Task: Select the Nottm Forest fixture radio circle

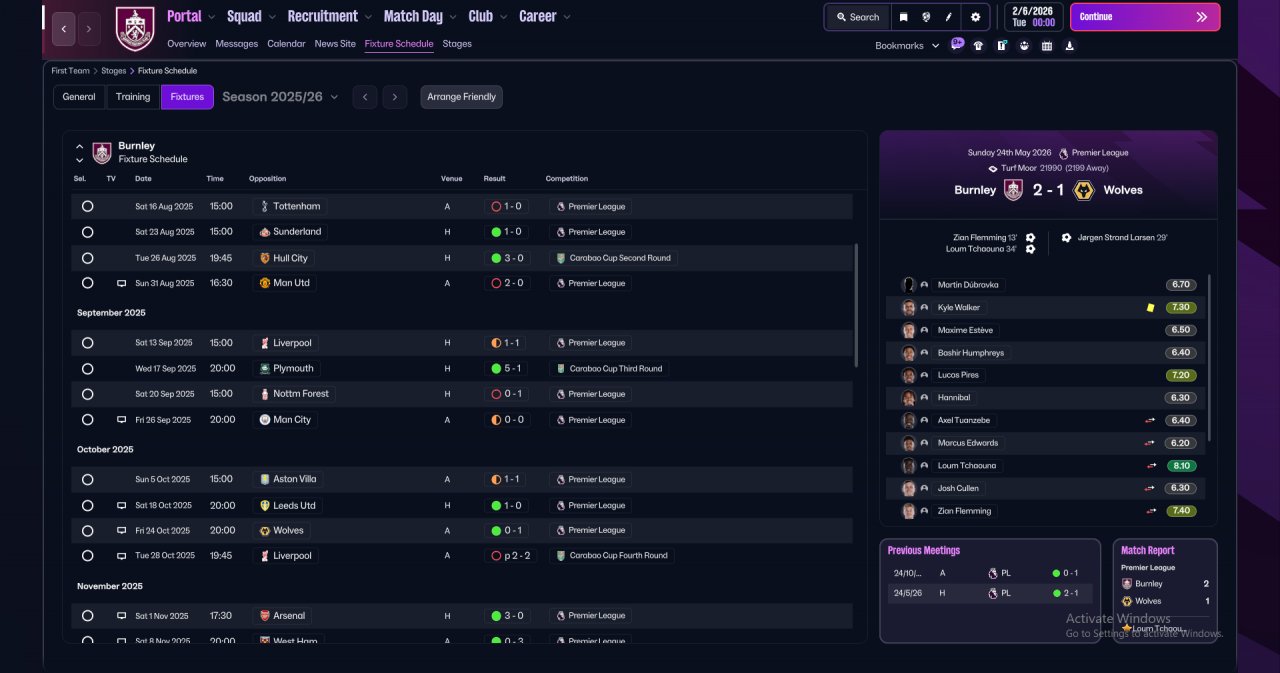Action: point(87,394)
